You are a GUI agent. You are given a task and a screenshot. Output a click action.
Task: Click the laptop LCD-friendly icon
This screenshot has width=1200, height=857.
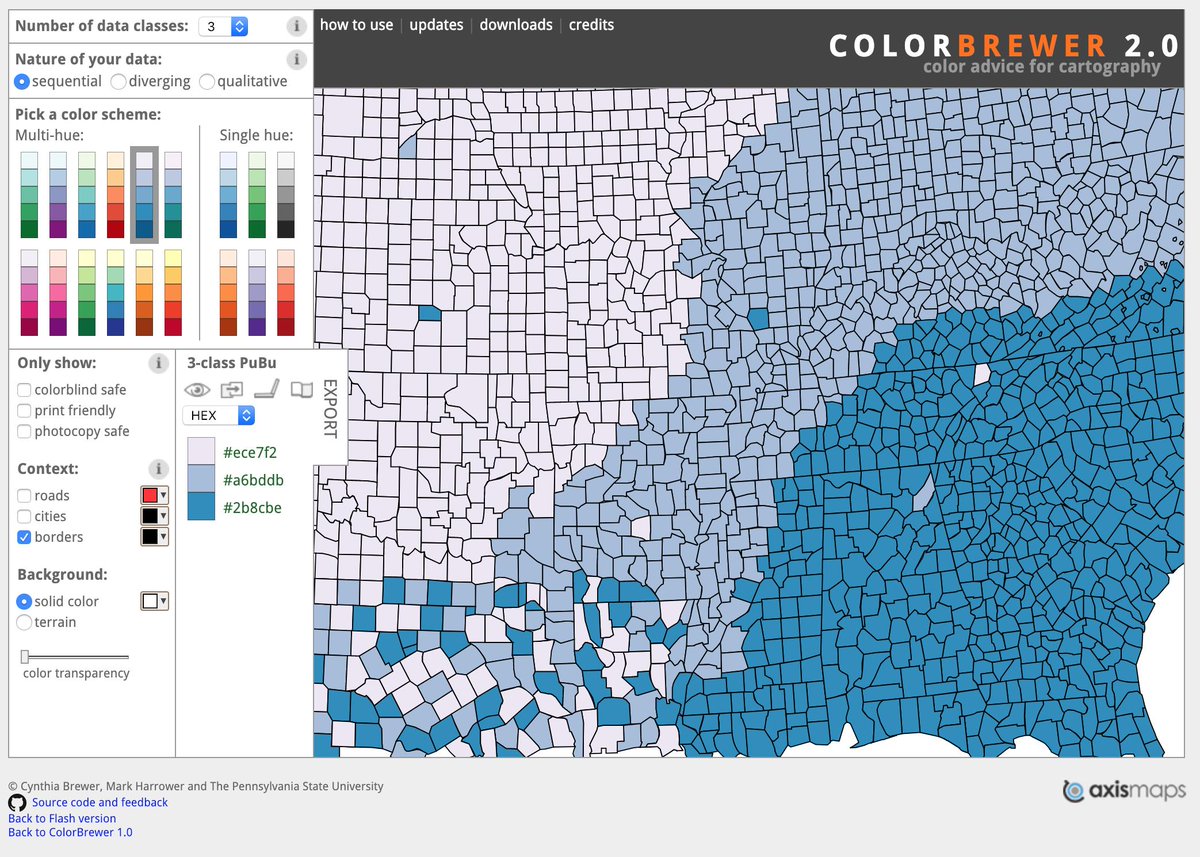[266, 390]
